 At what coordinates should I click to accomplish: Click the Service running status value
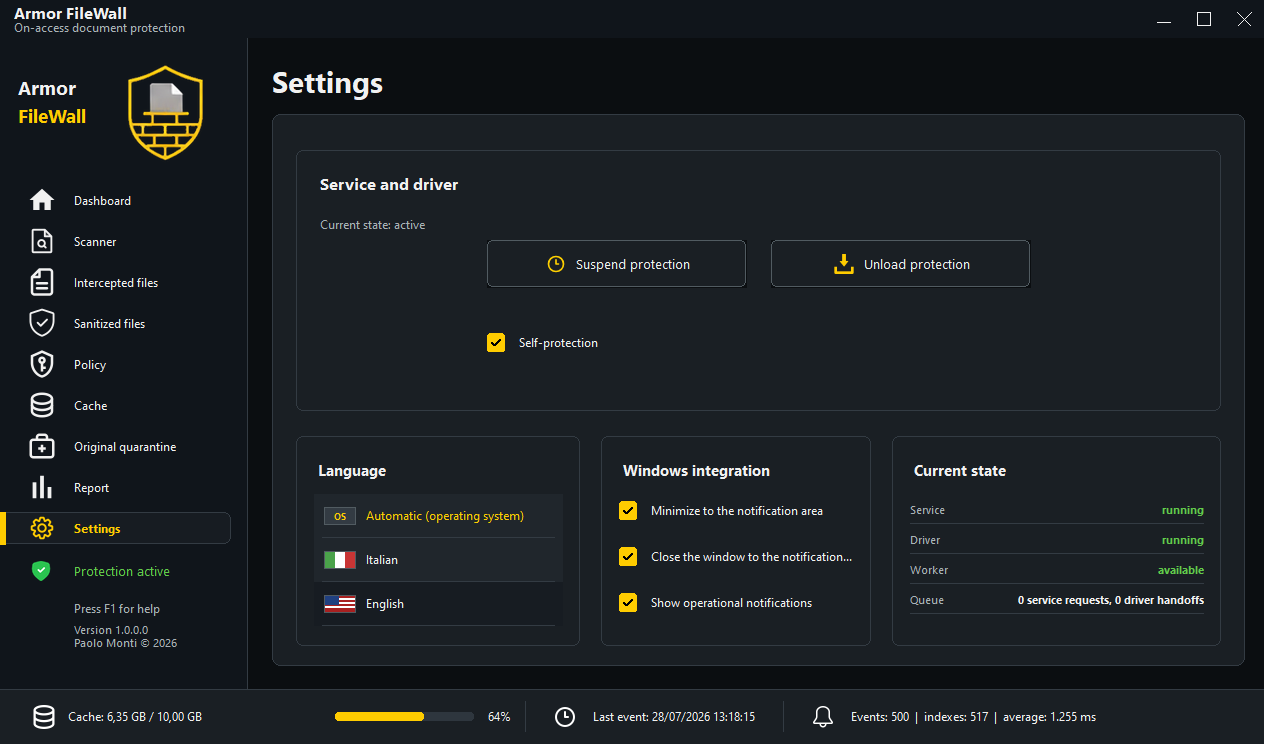(x=1182, y=510)
